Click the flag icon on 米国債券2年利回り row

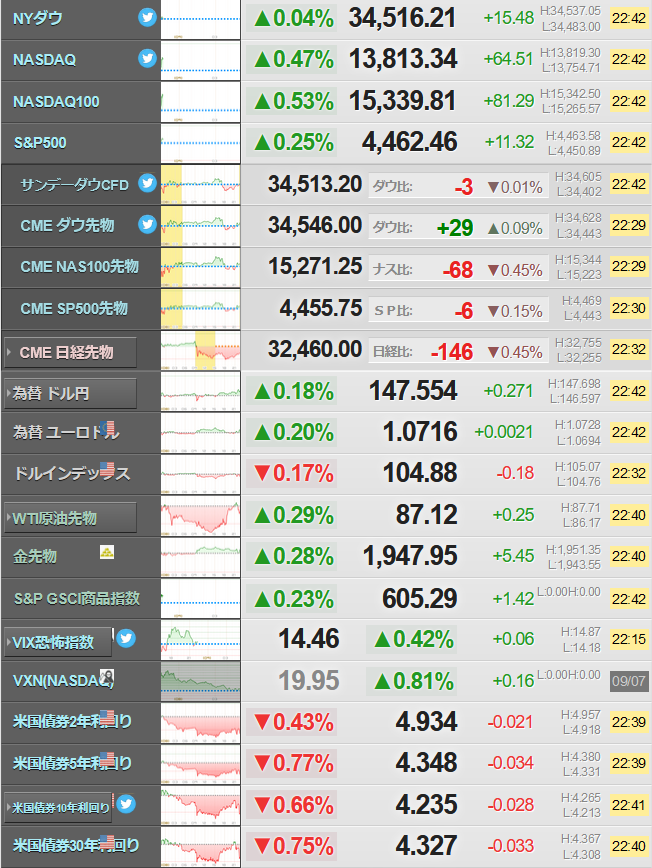(107, 717)
